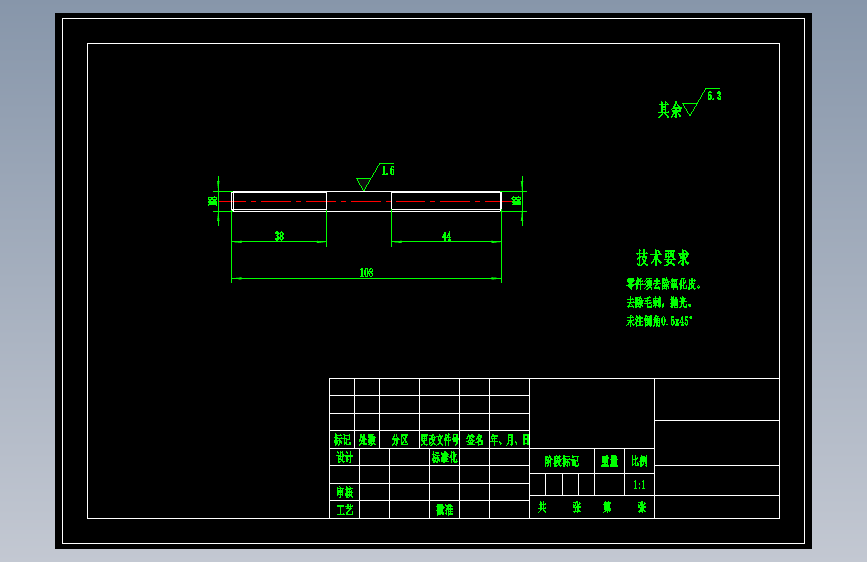This screenshot has height=562, width=867.
Task: Select the '分区' title block cell
Action: point(399,440)
